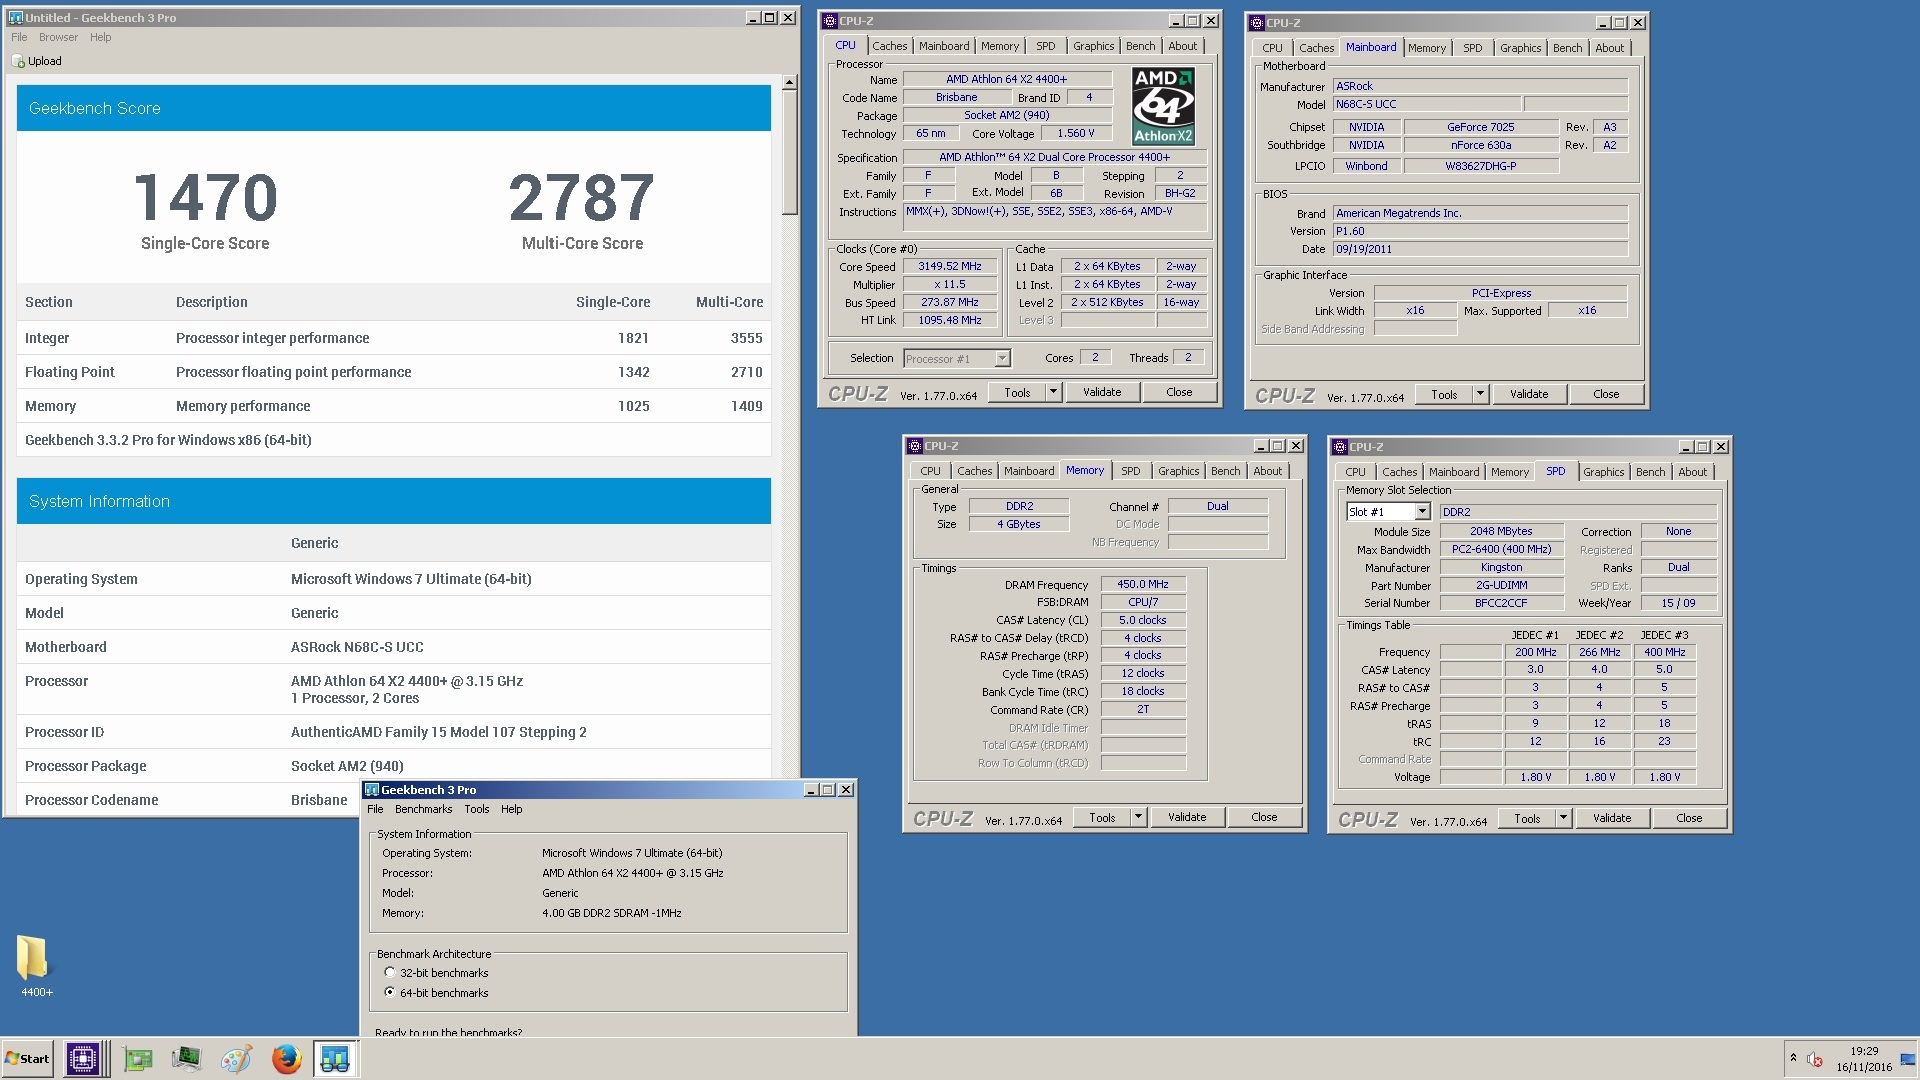This screenshot has height=1080, width=1920.
Task: Open About tab in Mainboard CPU-Z window
Action: click(1609, 48)
